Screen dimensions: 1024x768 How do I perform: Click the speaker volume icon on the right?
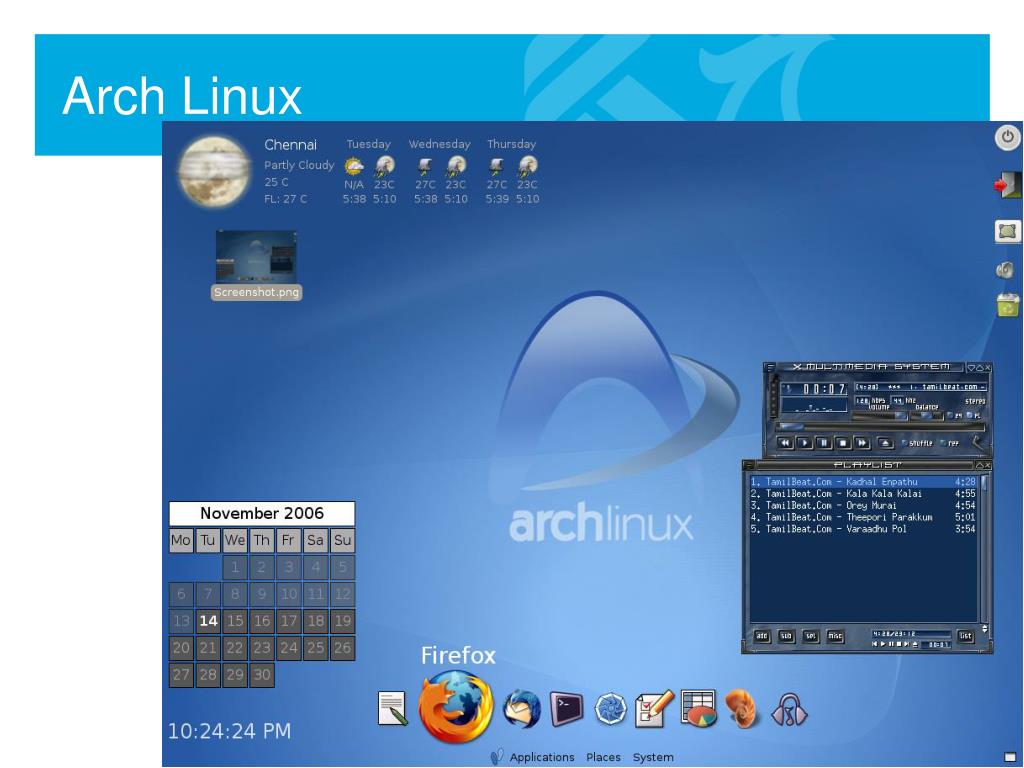pyautogui.click(x=1006, y=270)
